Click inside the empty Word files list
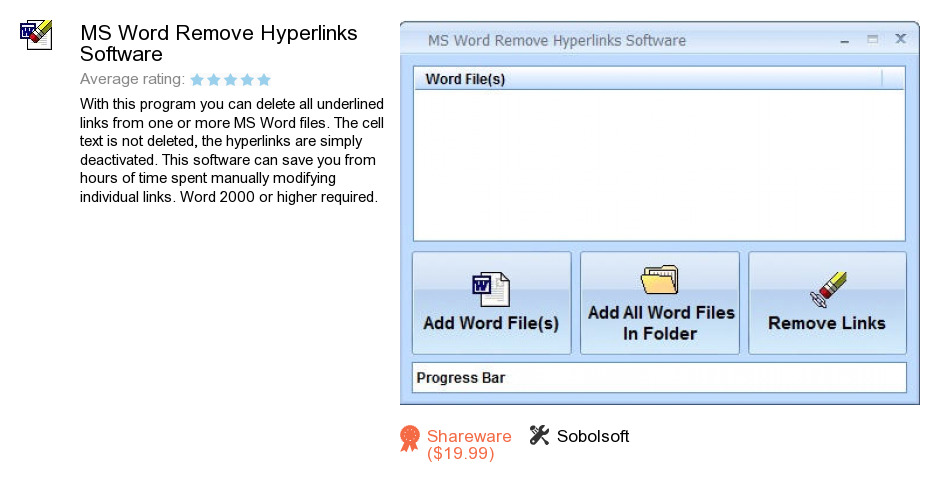The image size is (940, 489). pyautogui.click(x=659, y=165)
